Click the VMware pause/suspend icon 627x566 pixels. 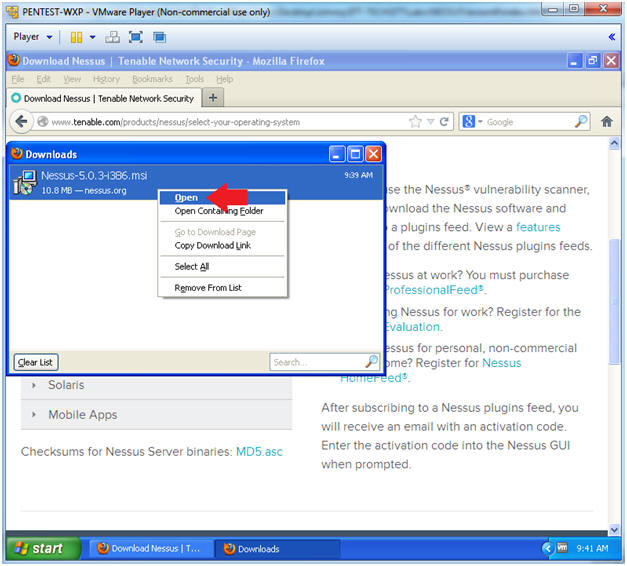76,37
